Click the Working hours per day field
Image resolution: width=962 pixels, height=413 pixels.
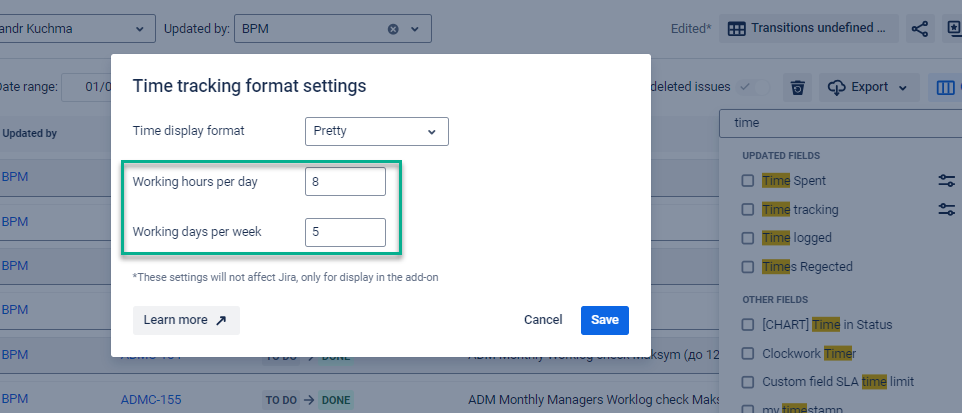pyautogui.click(x=345, y=182)
